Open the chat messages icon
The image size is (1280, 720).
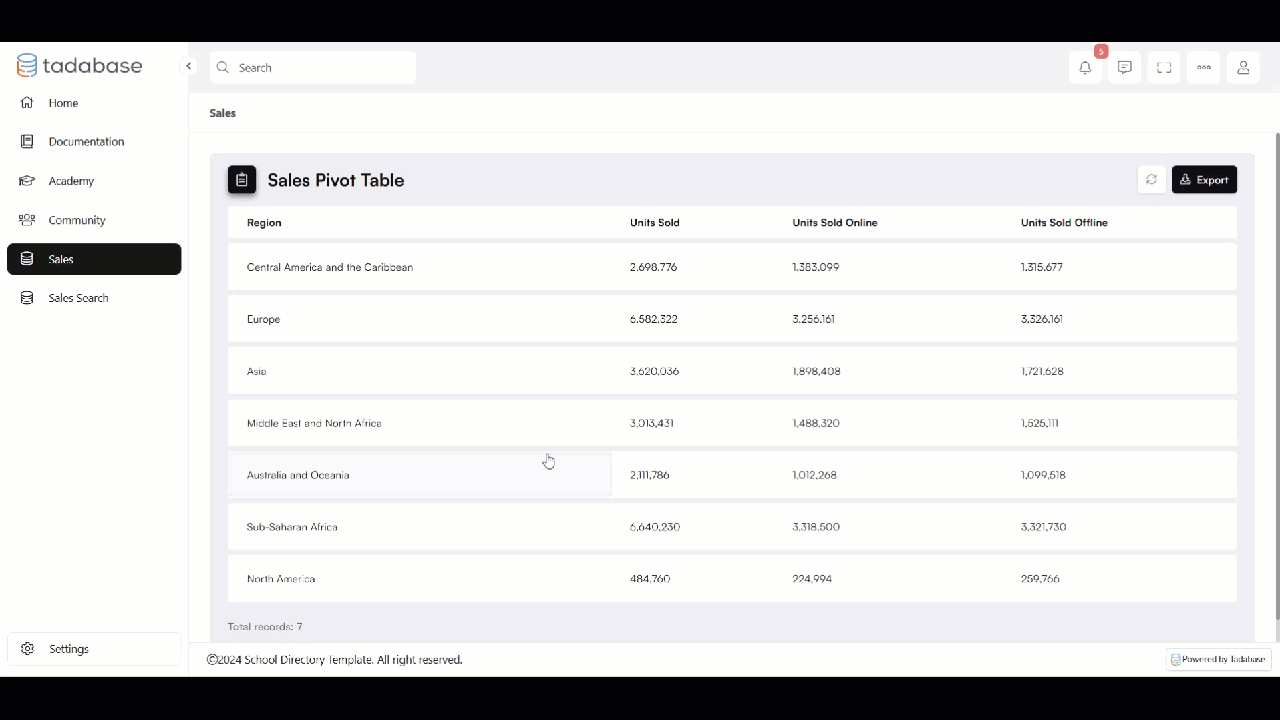pos(1124,68)
